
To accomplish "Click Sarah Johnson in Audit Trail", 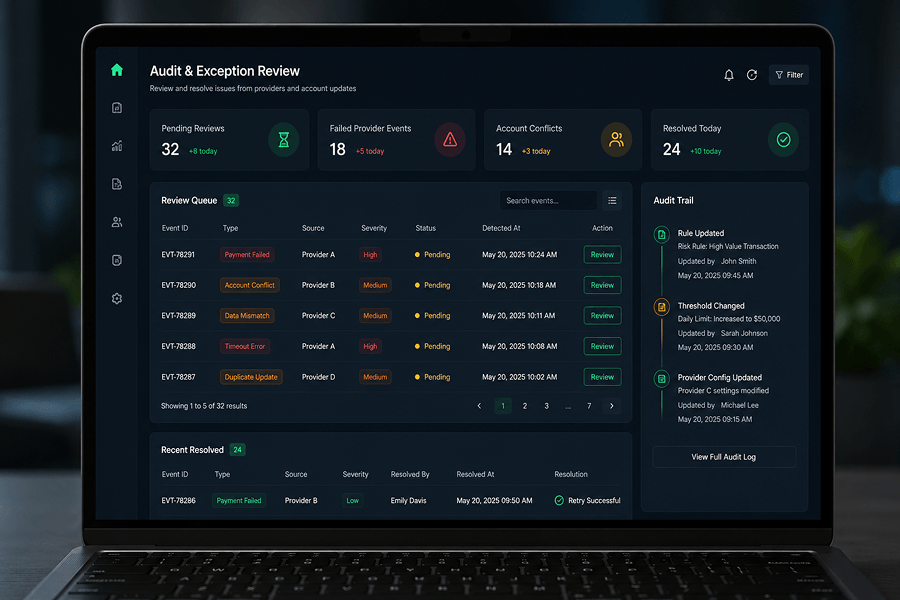I will 744,333.
